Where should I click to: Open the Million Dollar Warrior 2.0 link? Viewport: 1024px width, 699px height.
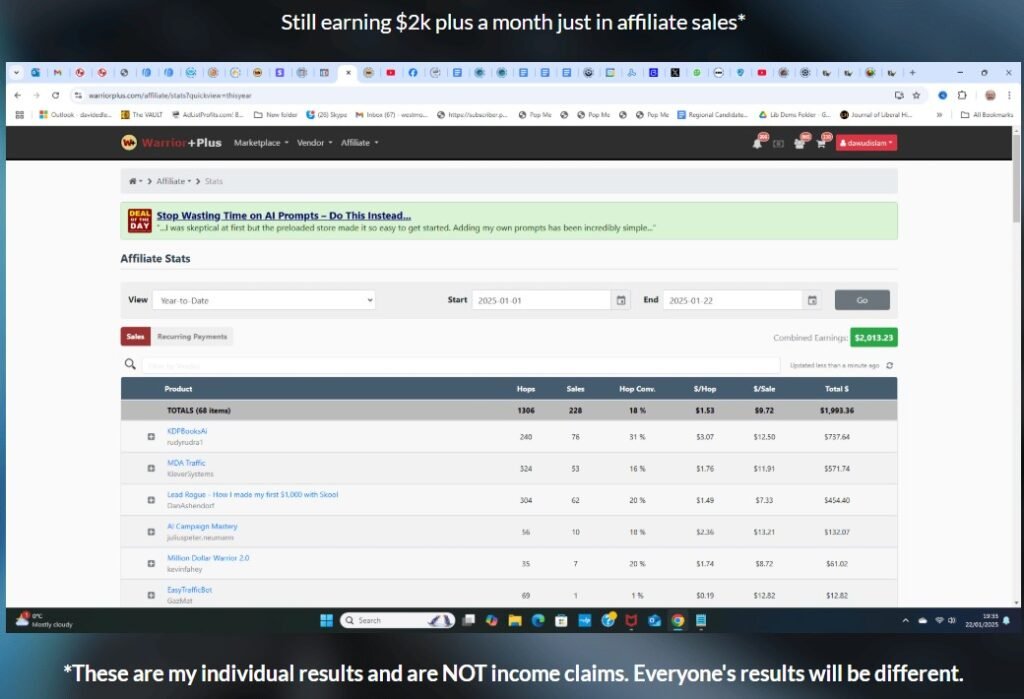point(208,558)
